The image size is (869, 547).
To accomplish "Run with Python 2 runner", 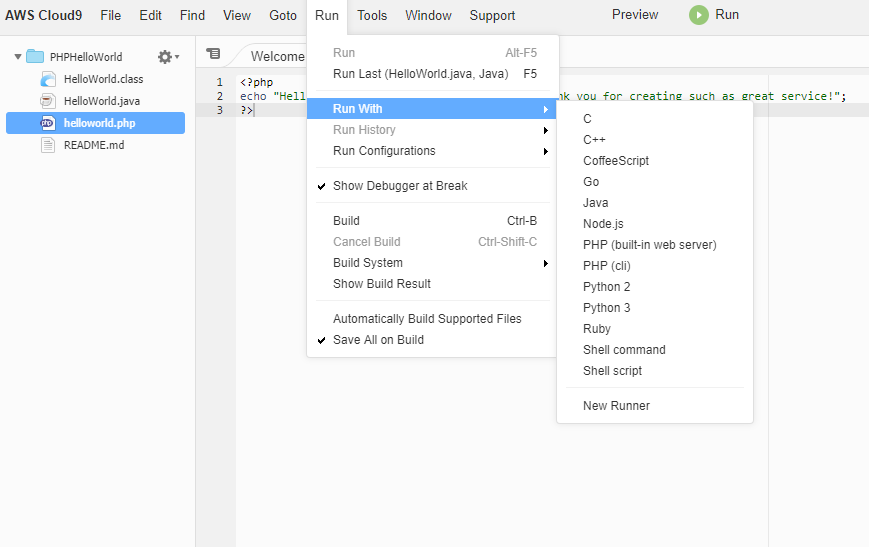I will 655,287.
